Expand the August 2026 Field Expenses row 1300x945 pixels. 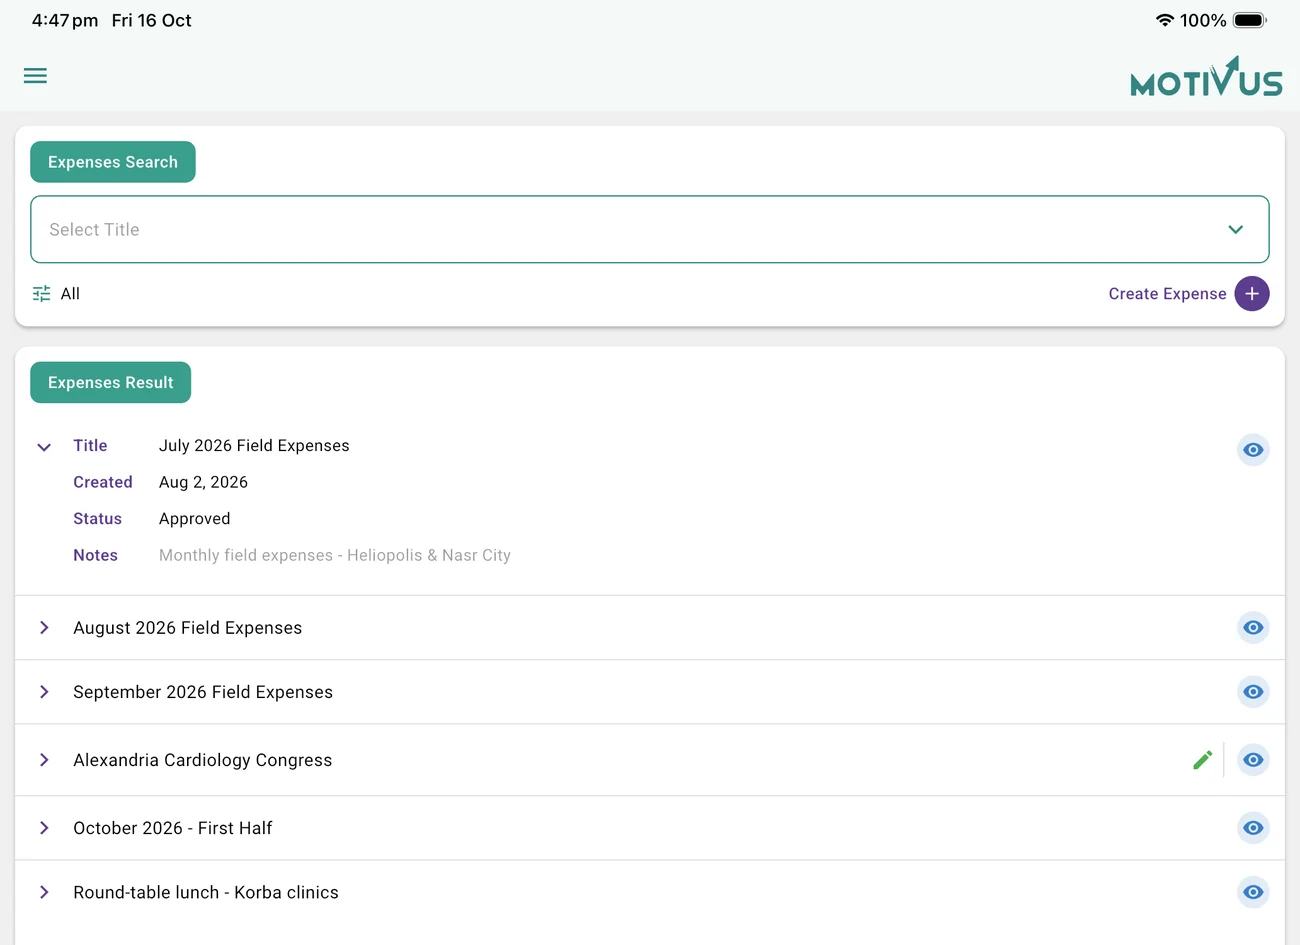point(44,628)
